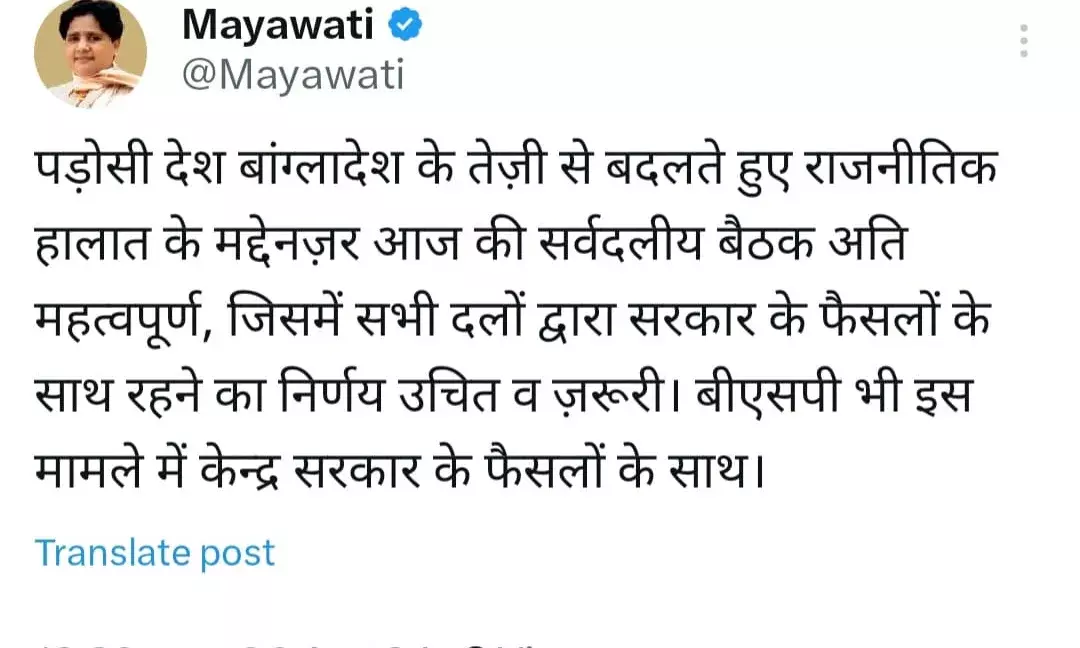
Task: Click the word बीएसपी in the post
Action: point(768,394)
